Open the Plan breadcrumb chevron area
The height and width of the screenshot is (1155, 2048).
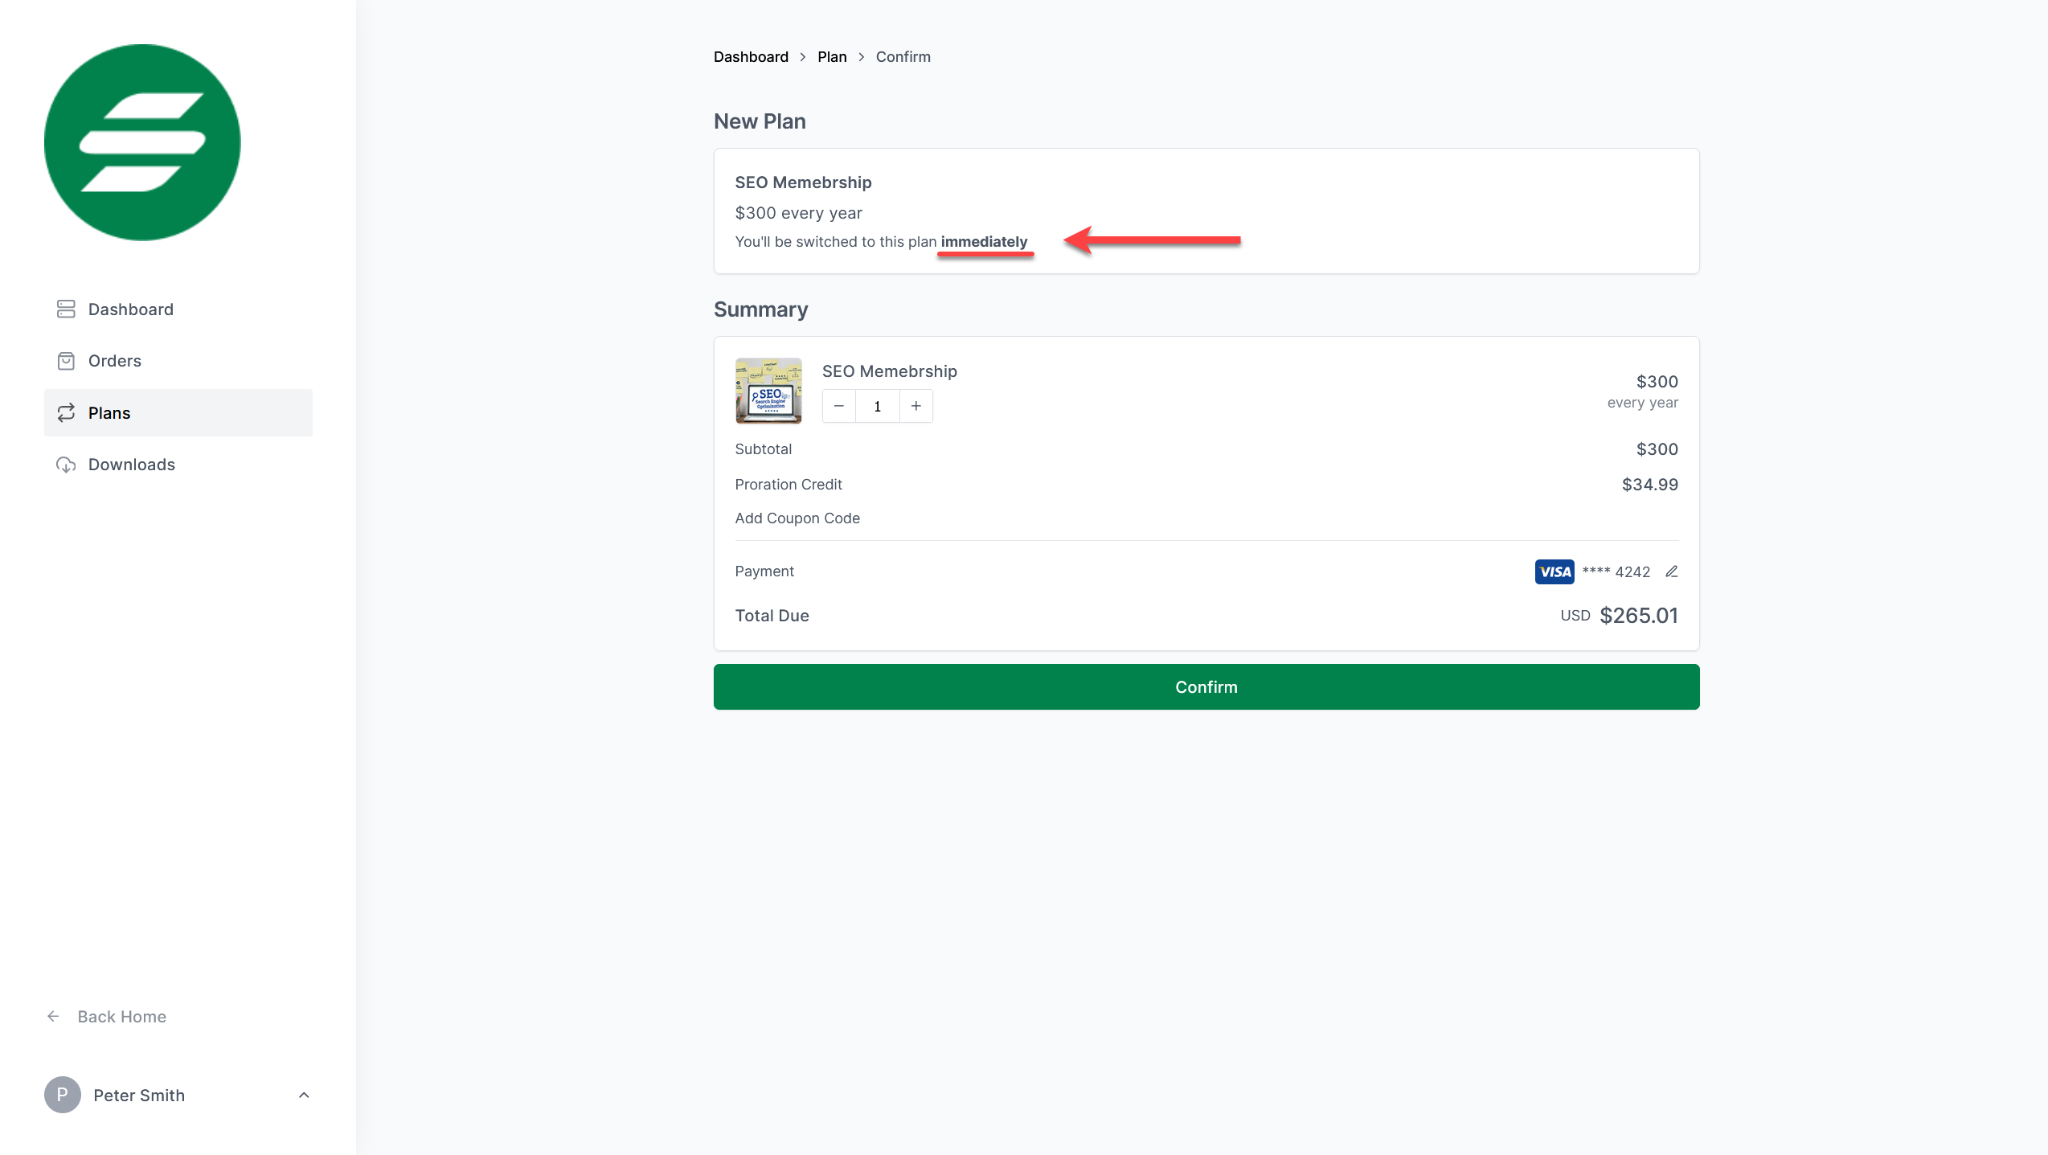pyautogui.click(x=861, y=56)
